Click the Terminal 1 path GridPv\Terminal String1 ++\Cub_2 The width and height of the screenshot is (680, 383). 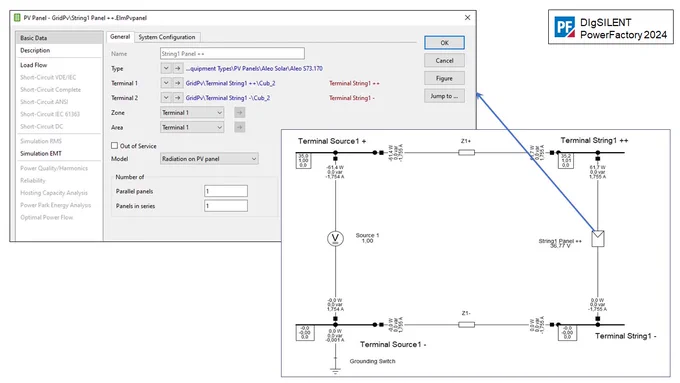(x=230, y=83)
